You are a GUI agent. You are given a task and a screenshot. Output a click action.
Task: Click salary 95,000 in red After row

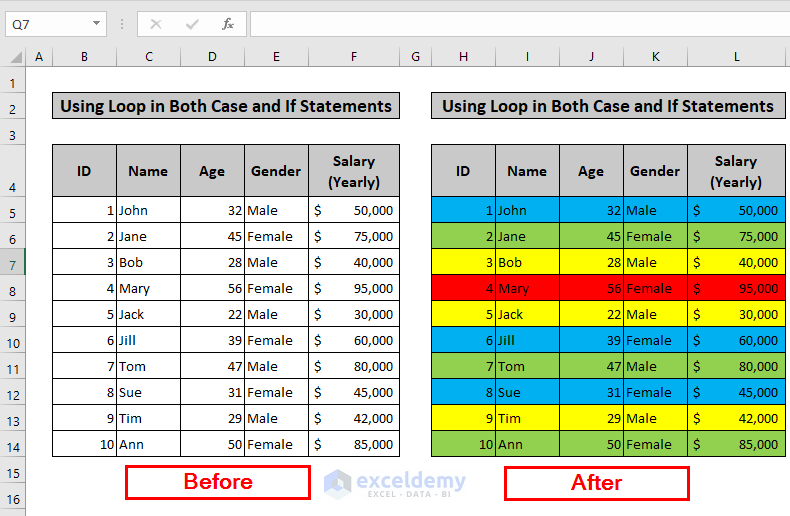pyautogui.click(x=736, y=288)
